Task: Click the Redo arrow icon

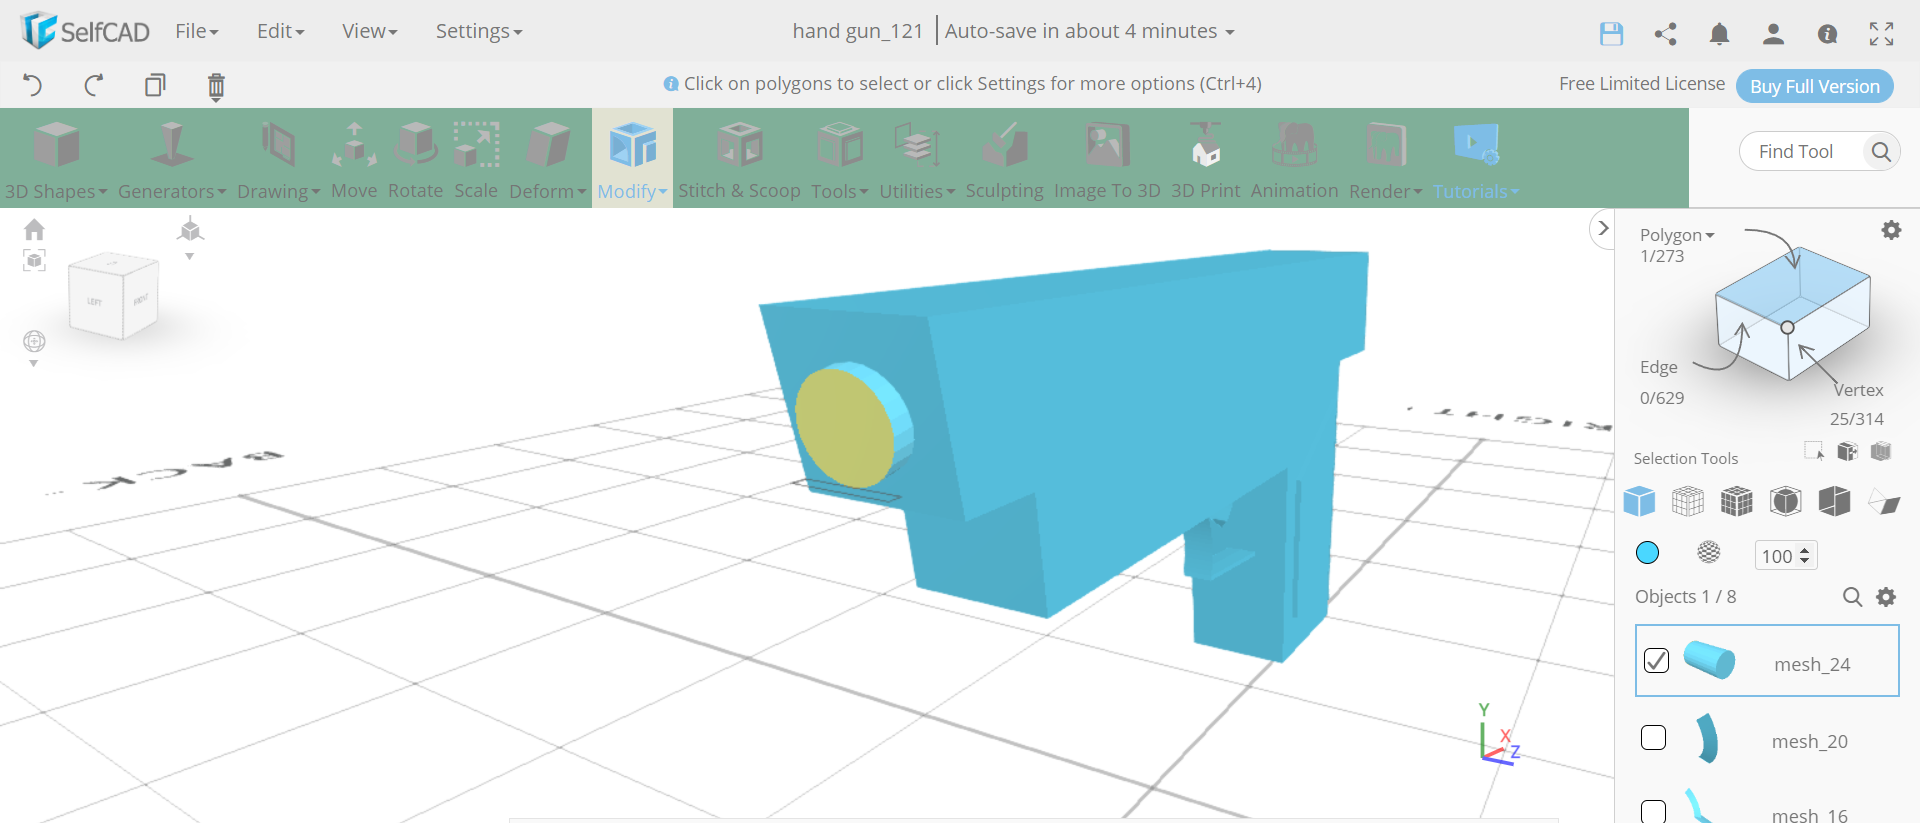Action: click(94, 85)
